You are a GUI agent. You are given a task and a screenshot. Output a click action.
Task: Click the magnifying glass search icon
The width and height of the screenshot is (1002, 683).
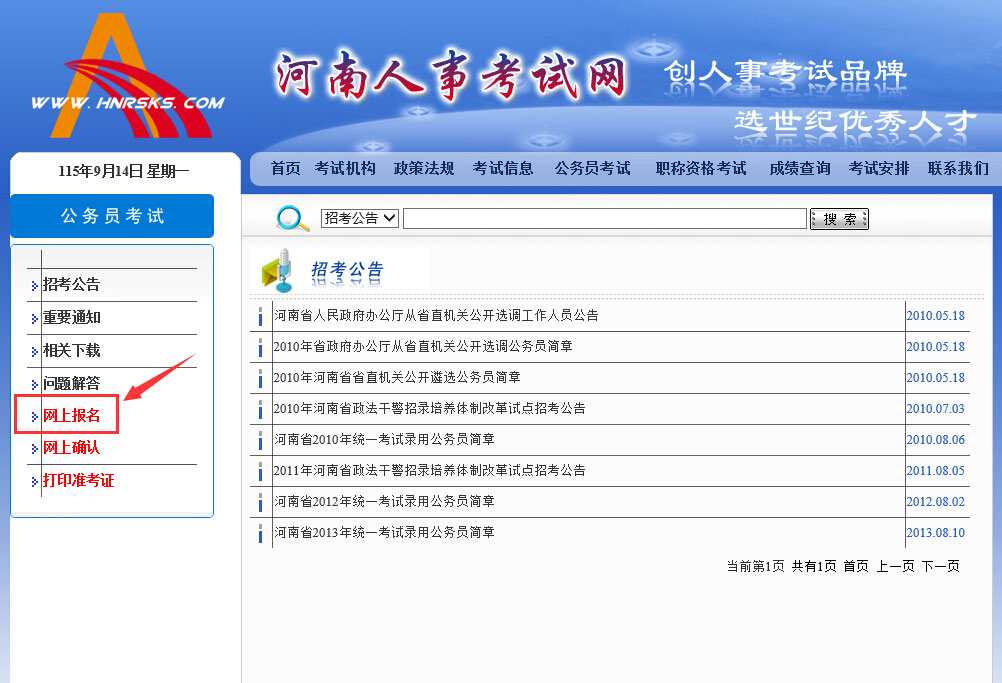coord(292,219)
